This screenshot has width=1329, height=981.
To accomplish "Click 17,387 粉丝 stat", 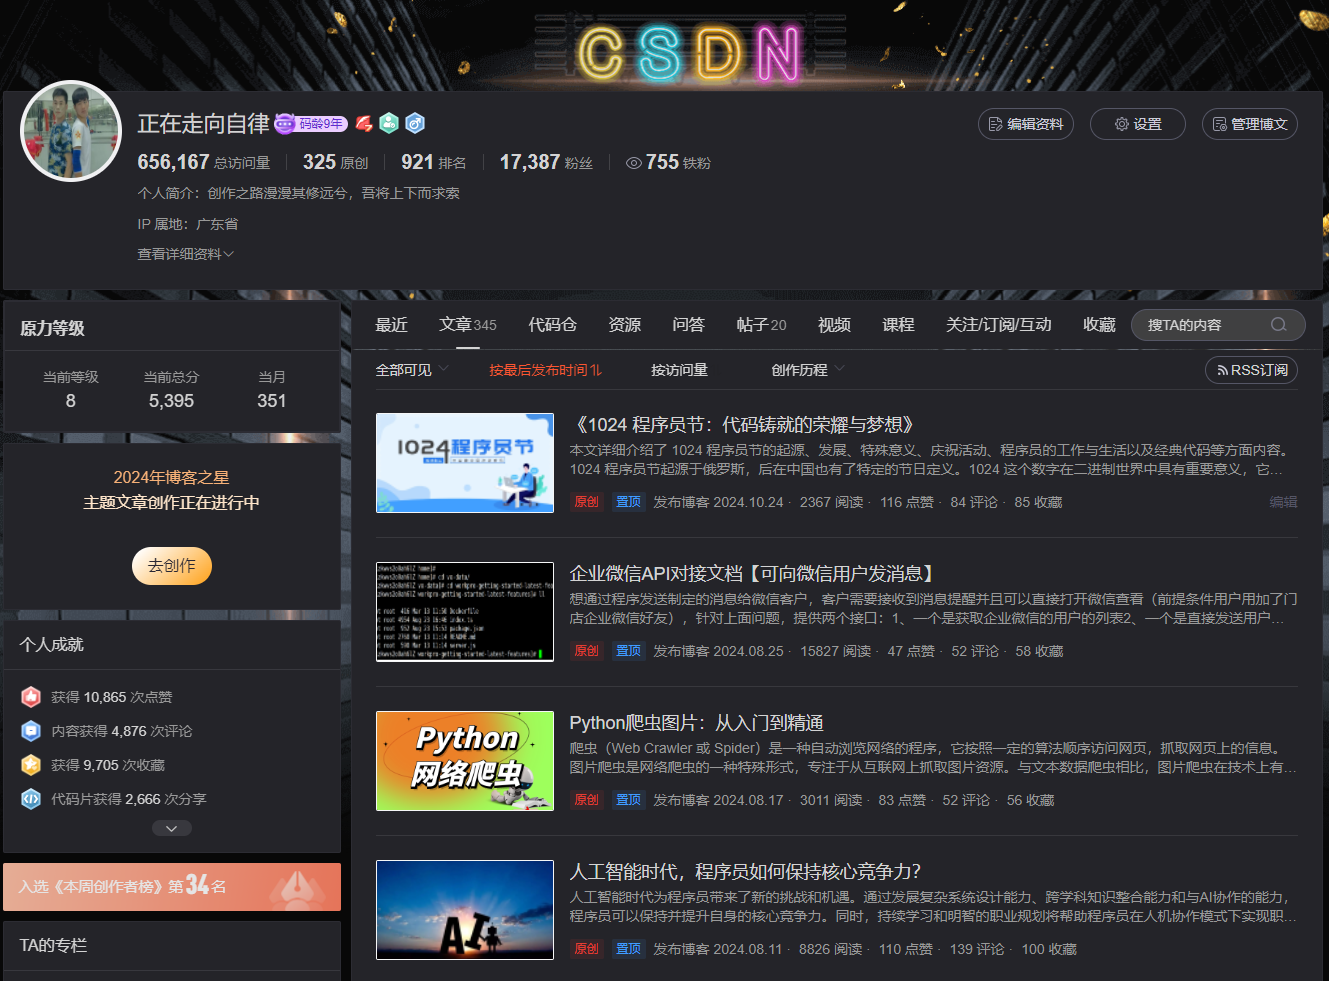I will click(x=546, y=162).
